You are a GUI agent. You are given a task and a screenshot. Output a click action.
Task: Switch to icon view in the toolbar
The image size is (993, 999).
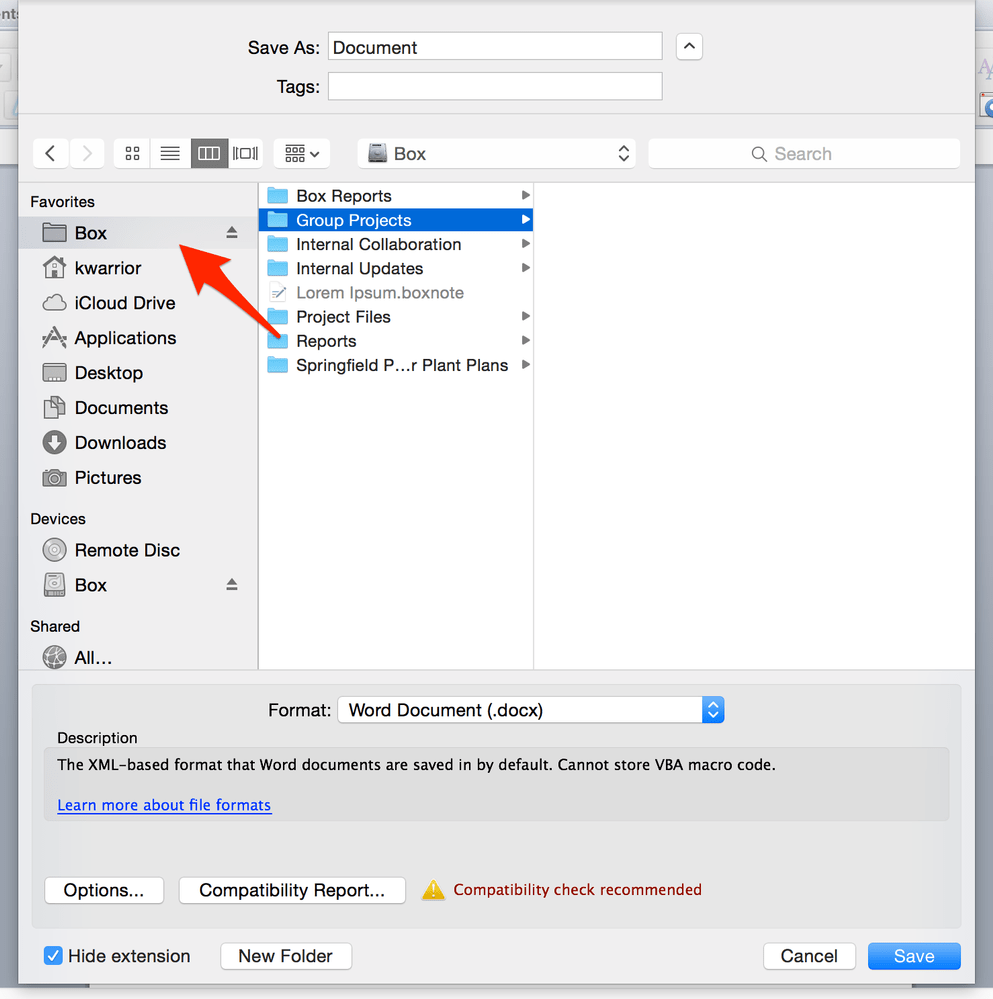131,153
